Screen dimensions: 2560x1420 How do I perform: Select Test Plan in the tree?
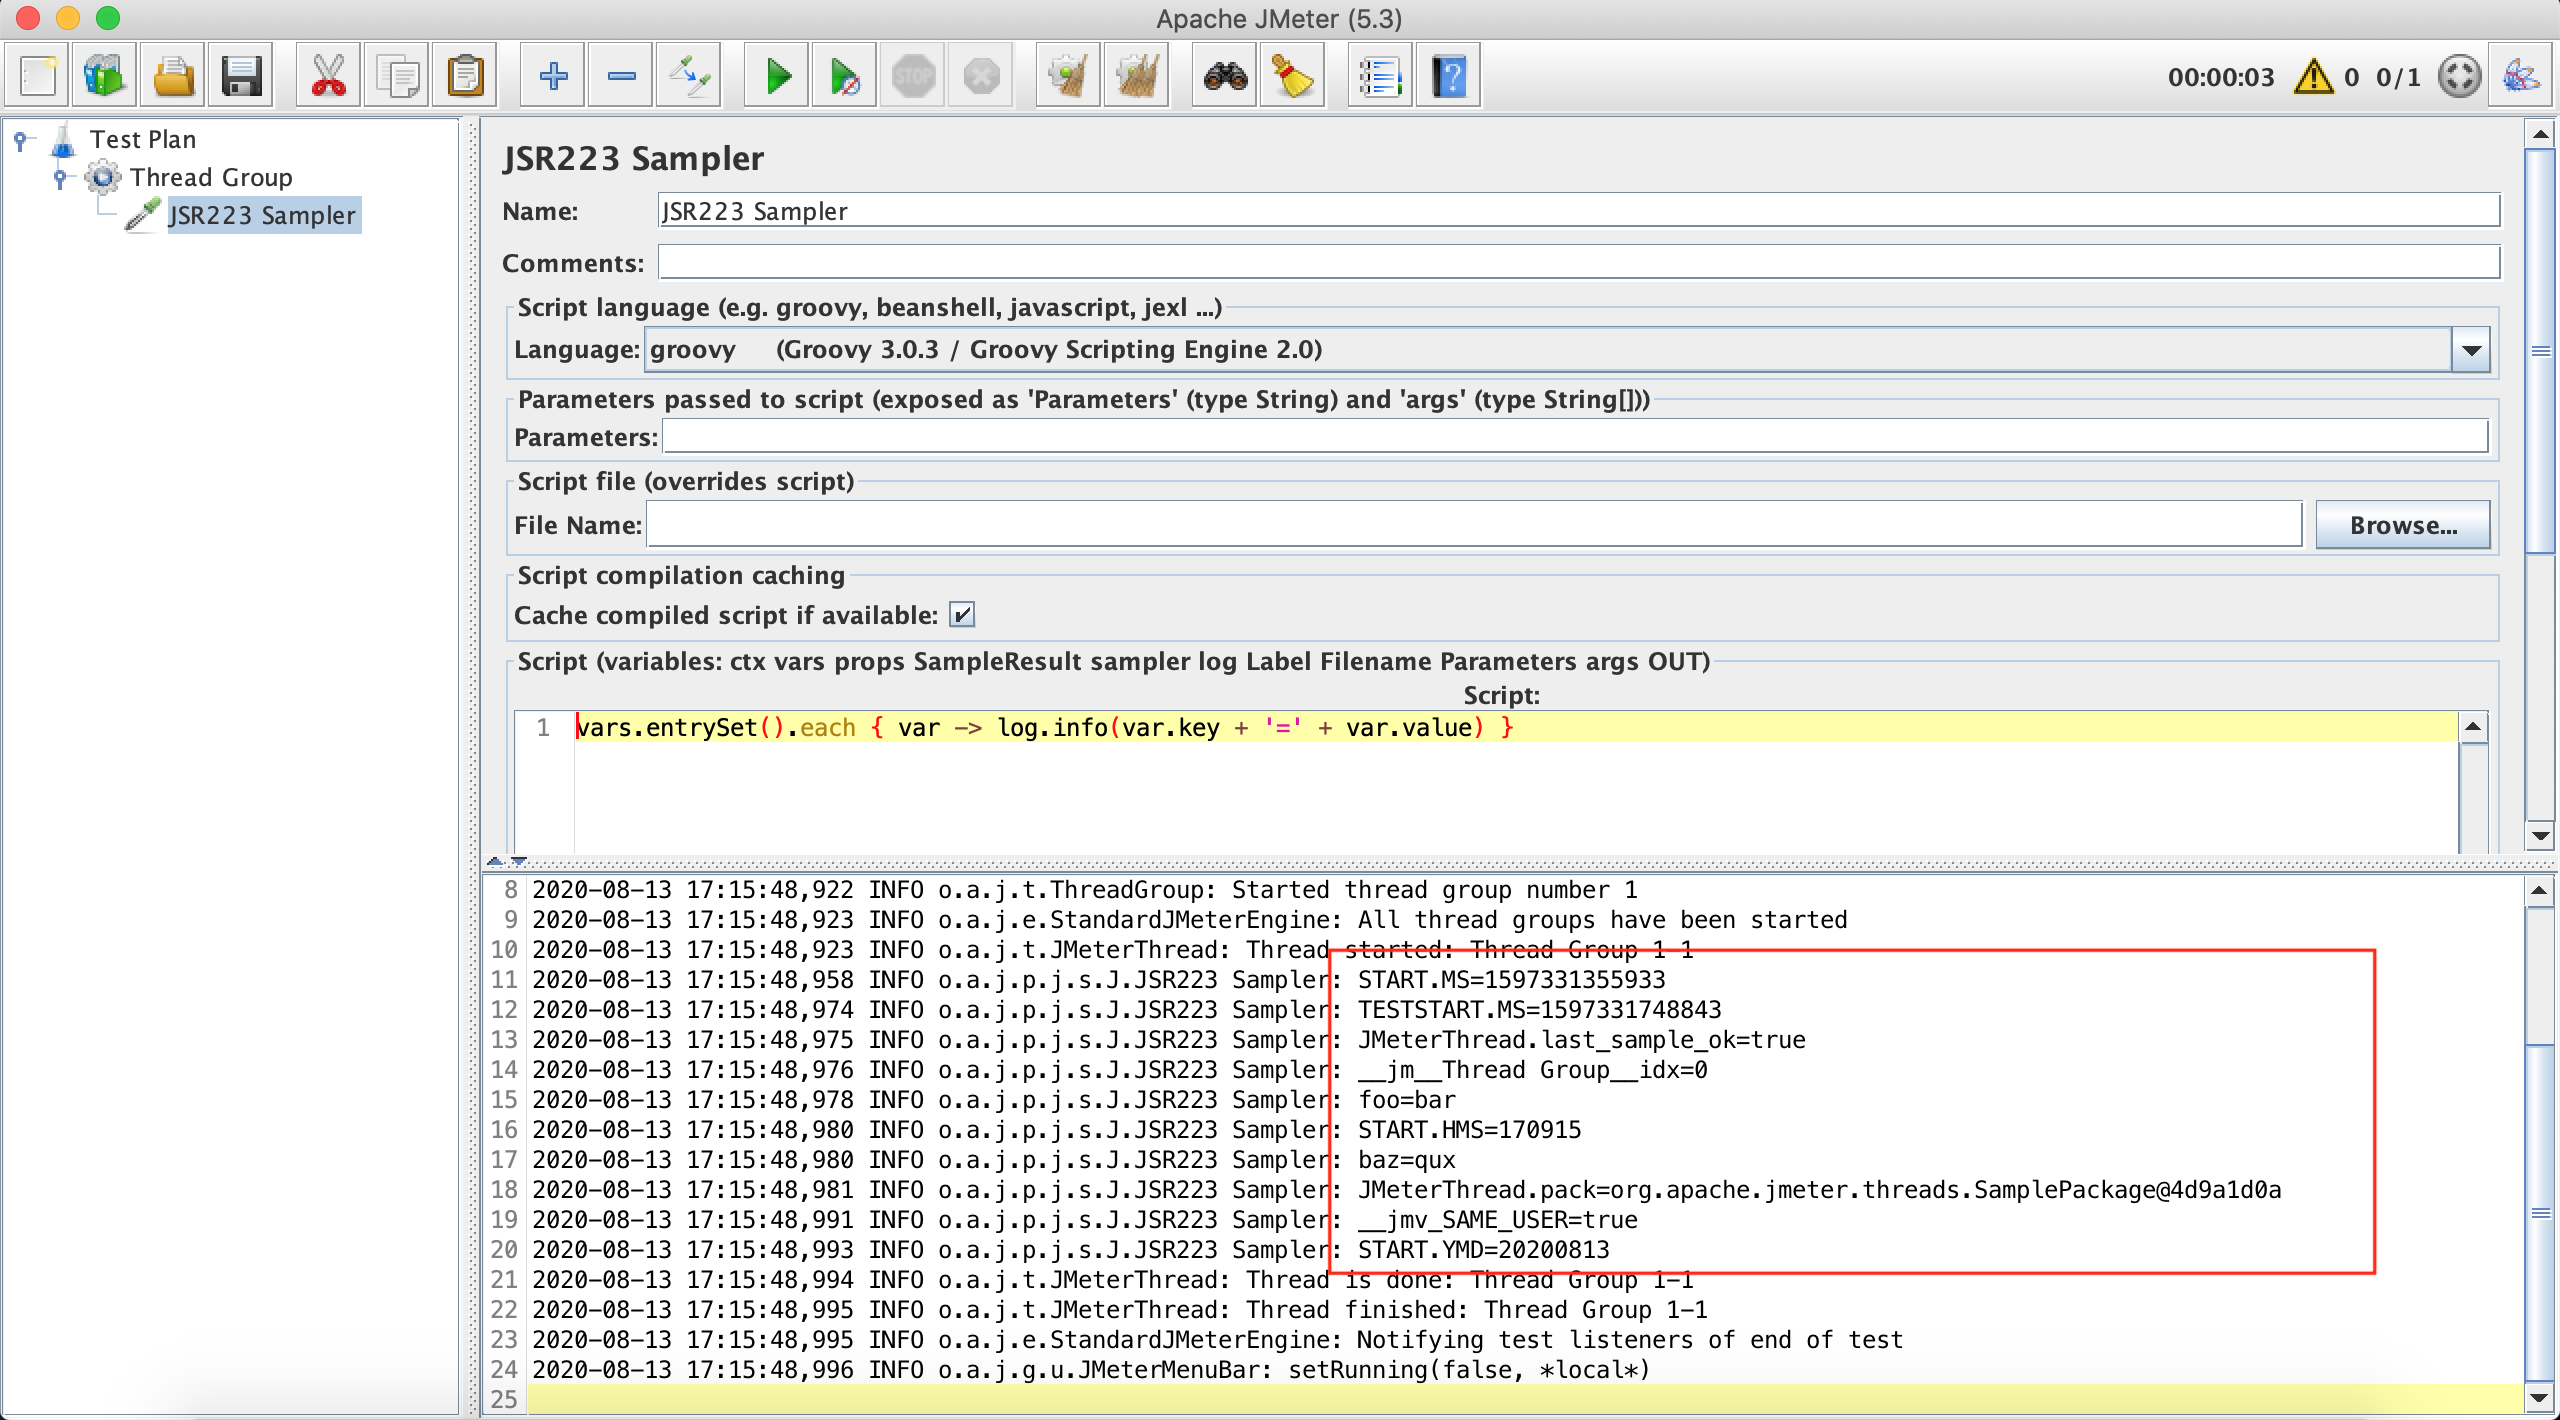click(143, 140)
